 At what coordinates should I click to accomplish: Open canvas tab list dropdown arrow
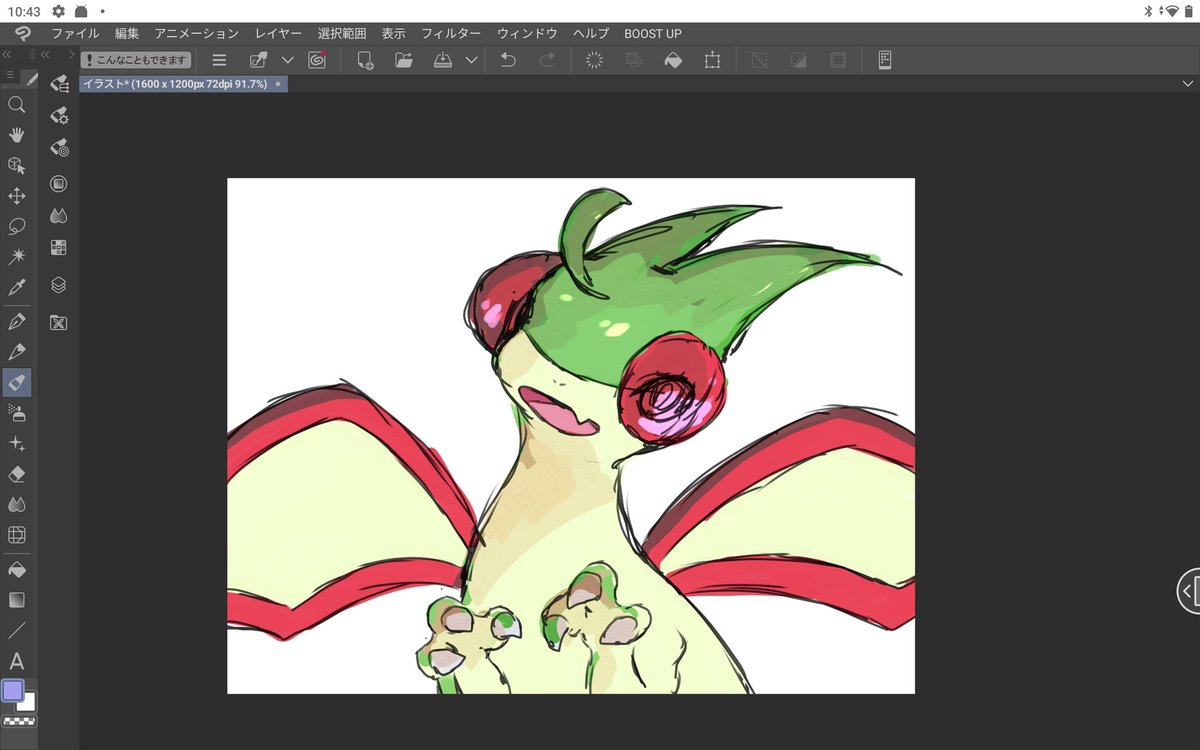pyautogui.click(x=1188, y=85)
